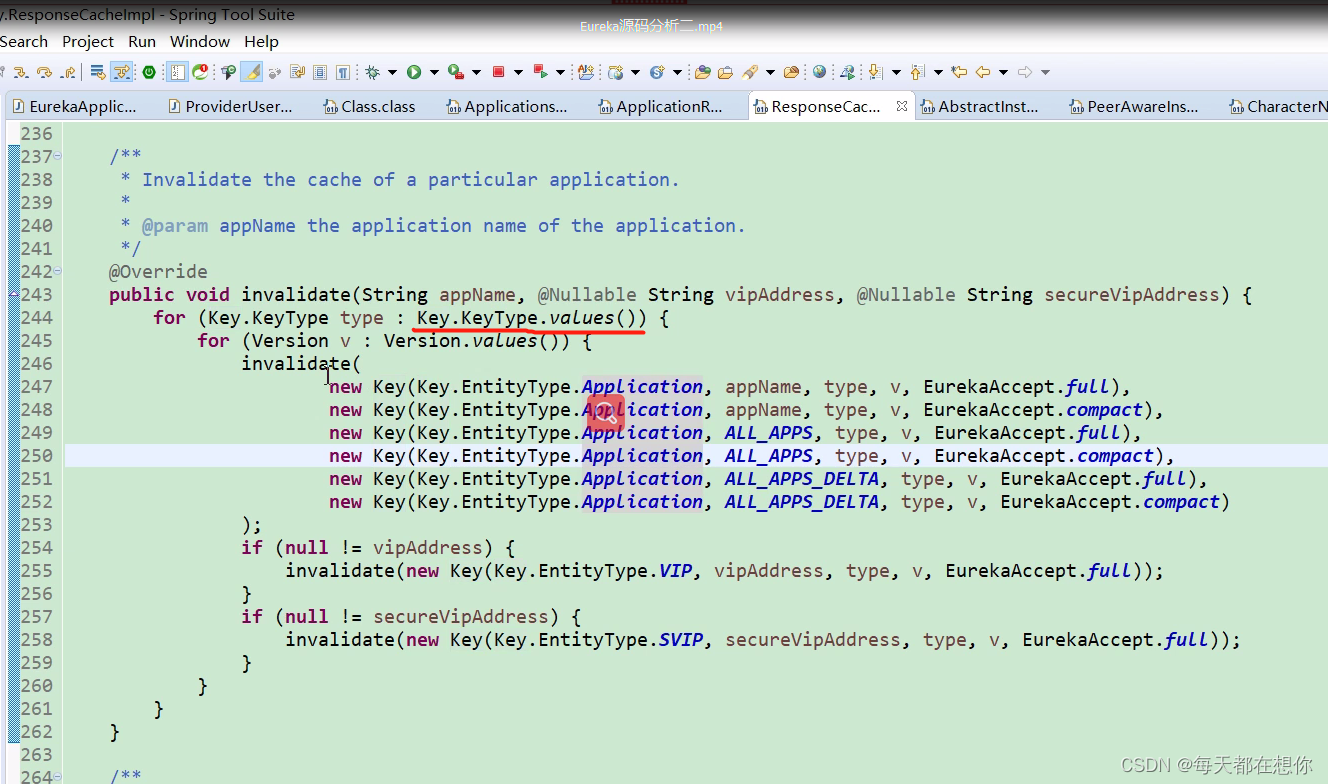
Task: Click the Last Edit Location icon
Action: [959, 72]
